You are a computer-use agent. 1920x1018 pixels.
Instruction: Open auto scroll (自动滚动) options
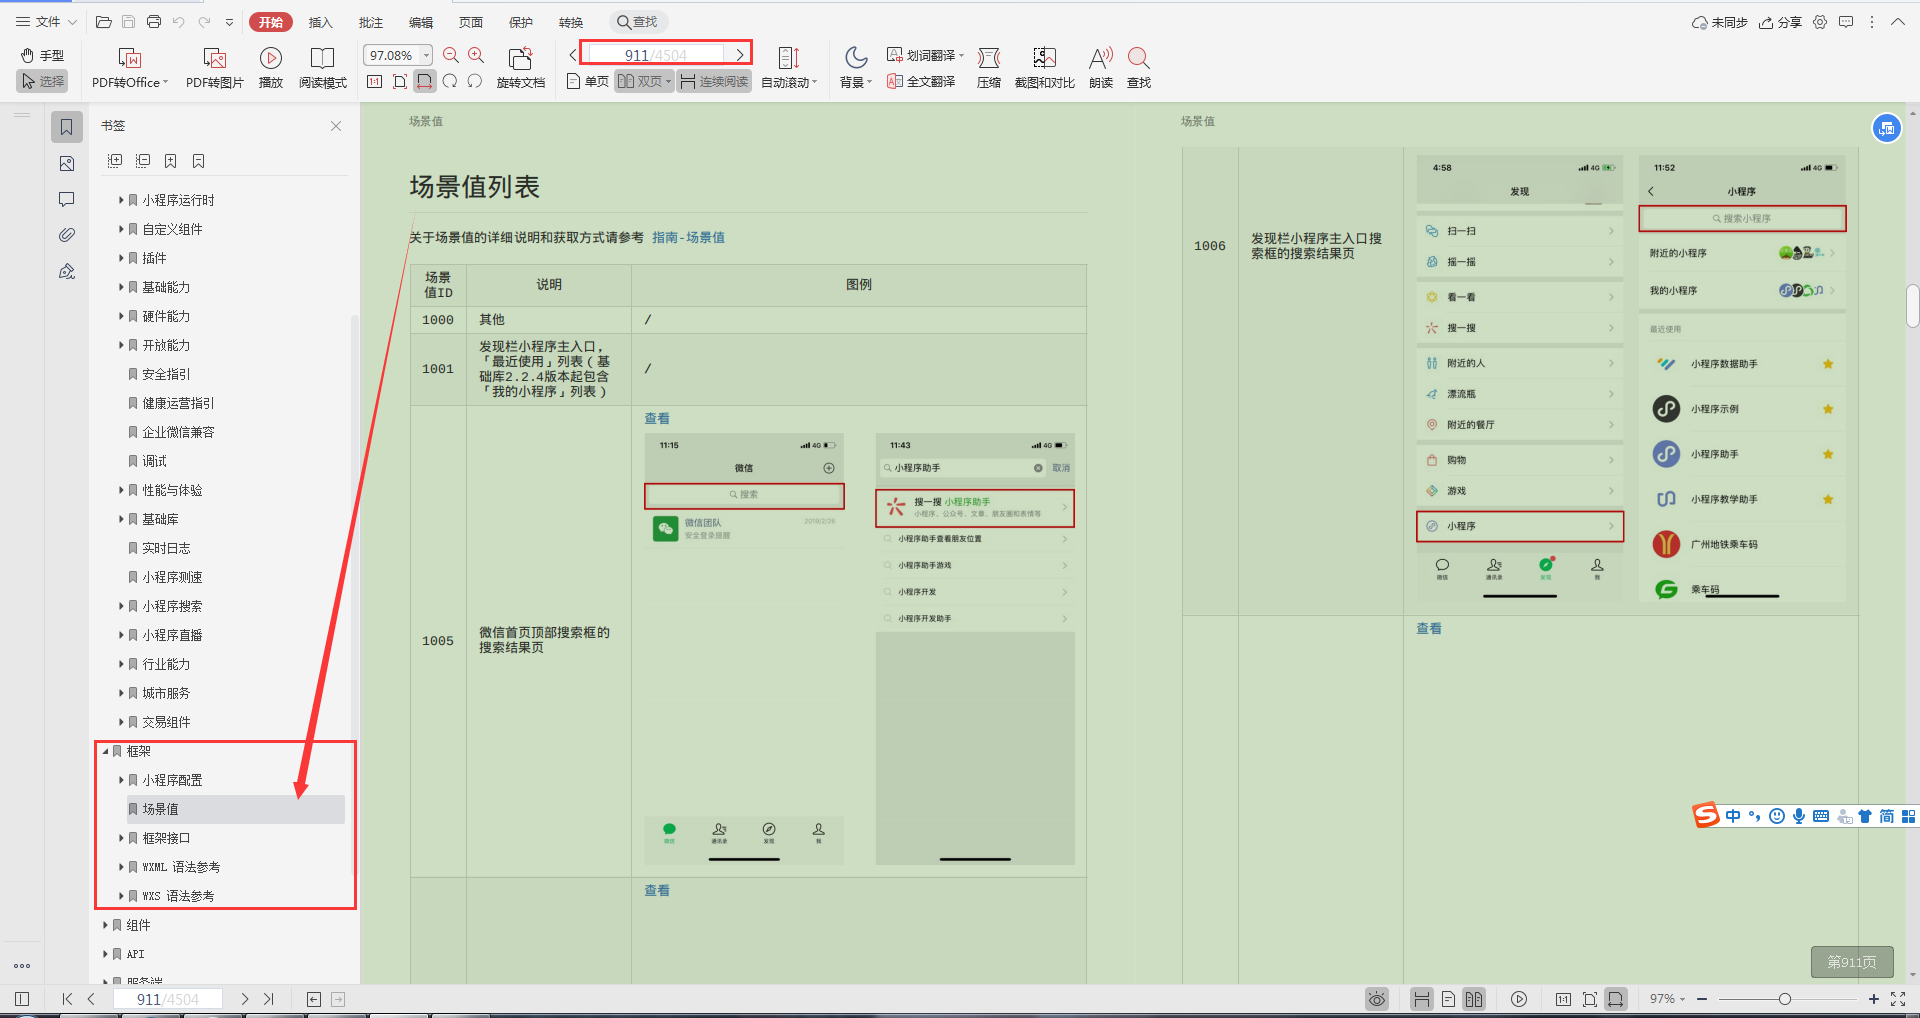789,68
